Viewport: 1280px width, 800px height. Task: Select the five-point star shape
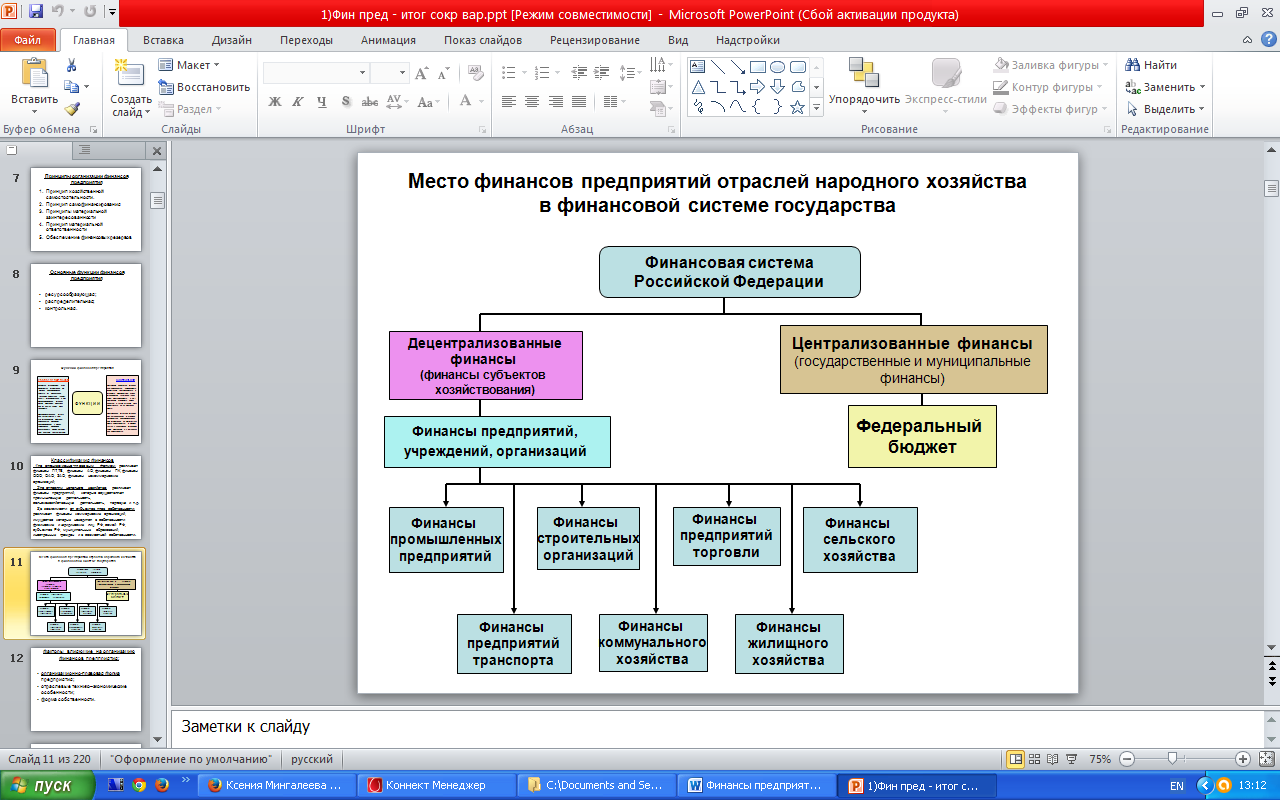pos(798,107)
